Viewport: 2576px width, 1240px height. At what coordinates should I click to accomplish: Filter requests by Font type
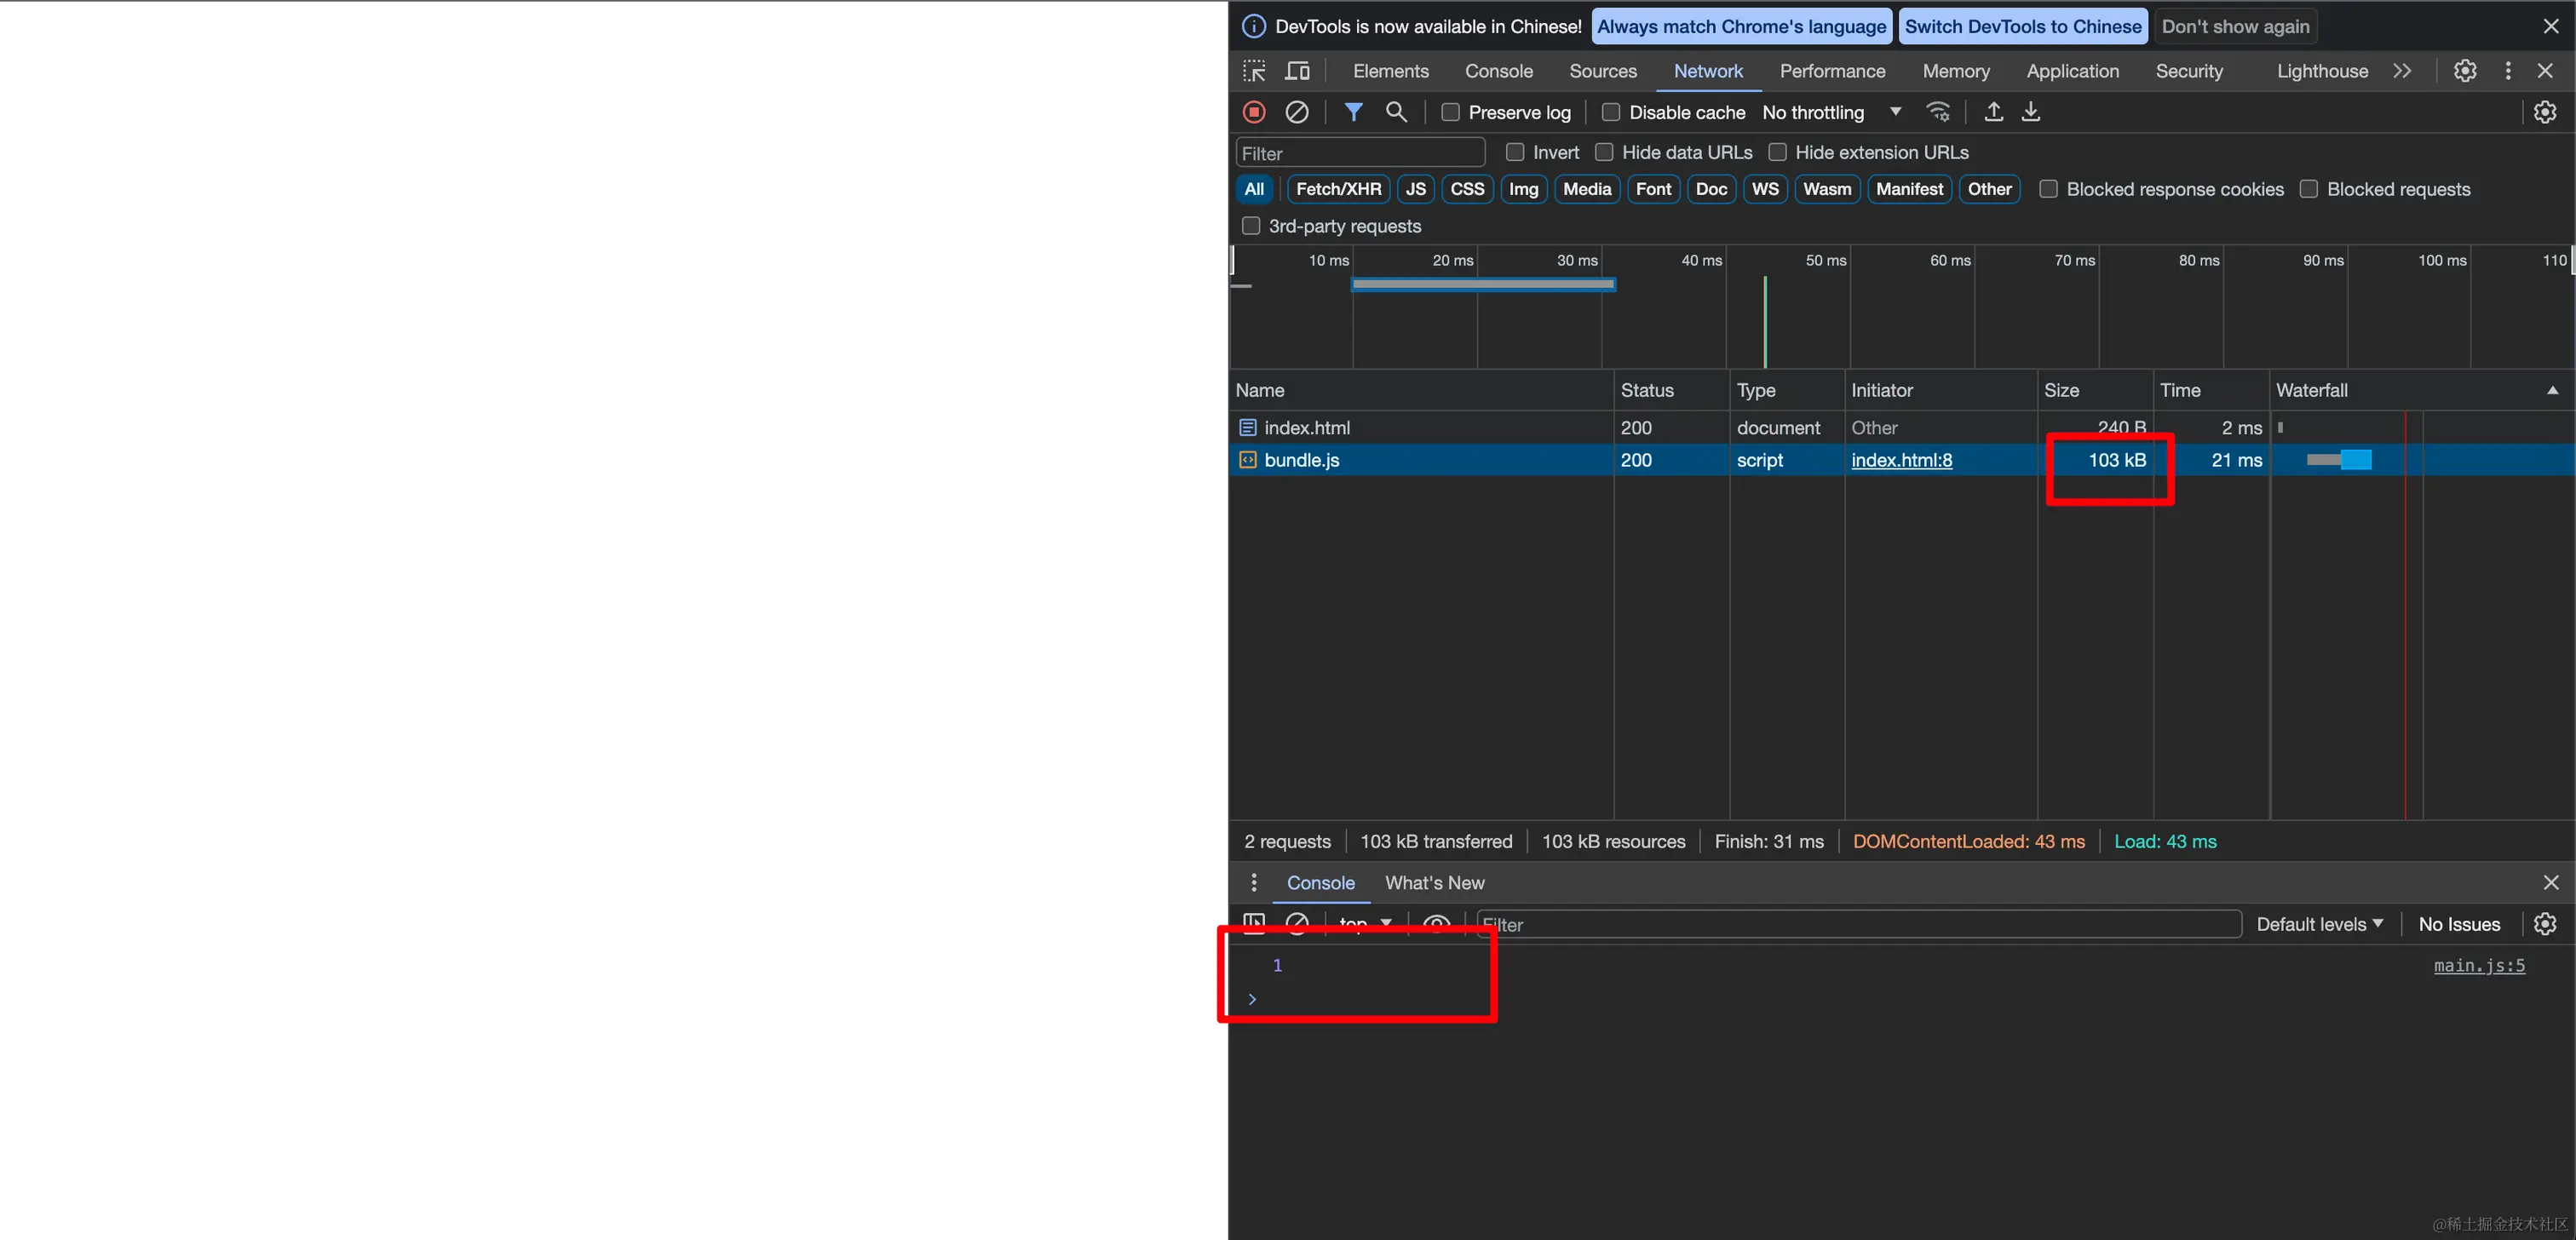point(1653,189)
